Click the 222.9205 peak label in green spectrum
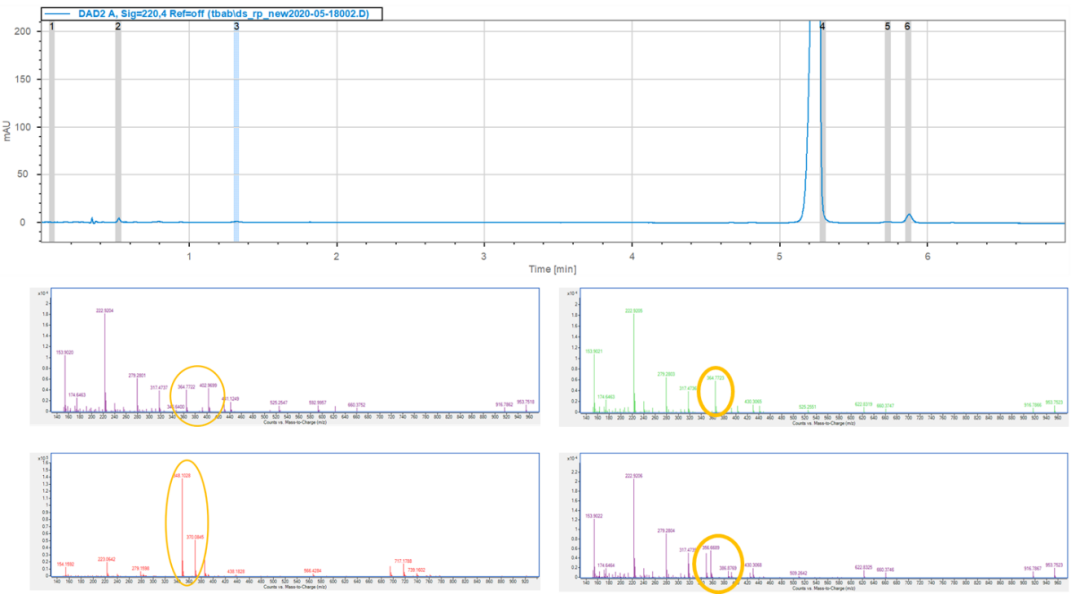Screen dimensions: 1080x594 click(x=634, y=311)
